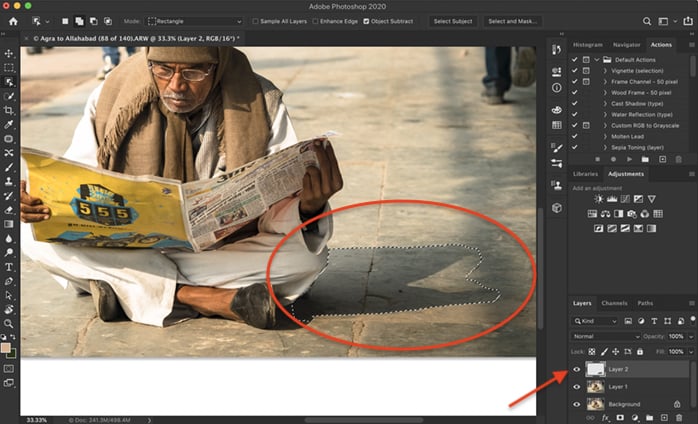Toggle lock all padlock in Layers
698x424 pixels.
[640, 352]
